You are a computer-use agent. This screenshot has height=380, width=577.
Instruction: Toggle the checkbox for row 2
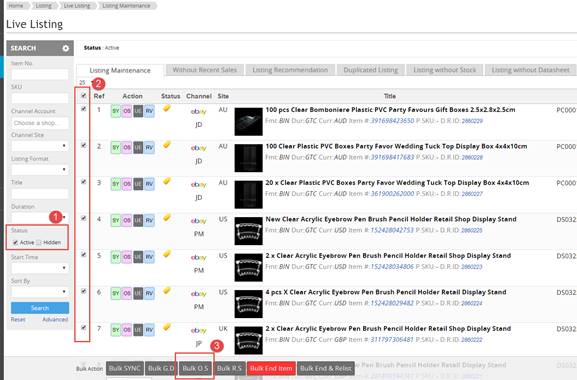click(84, 145)
